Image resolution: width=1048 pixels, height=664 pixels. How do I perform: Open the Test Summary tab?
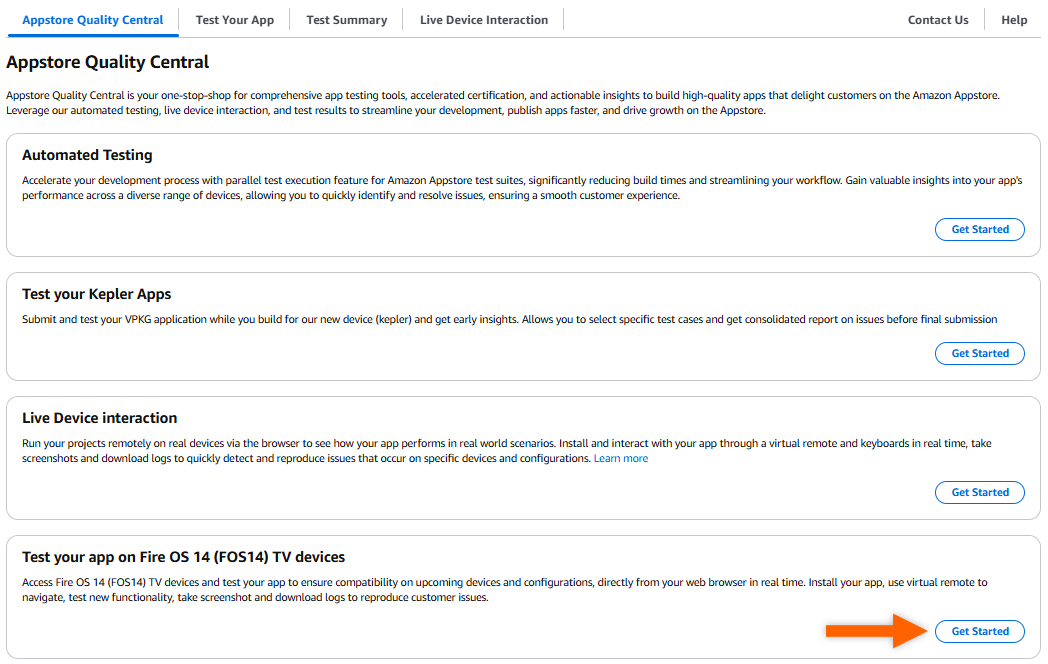tap(346, 19)
